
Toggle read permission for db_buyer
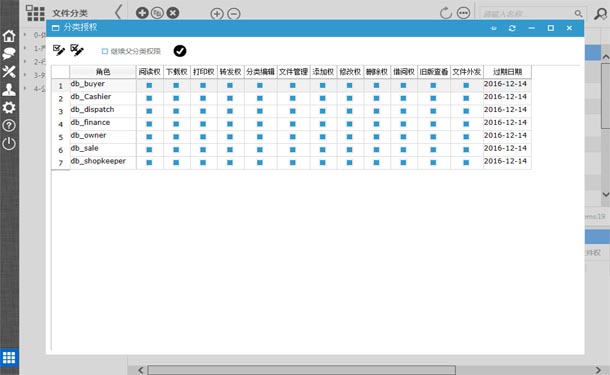[x=149, y=85]
